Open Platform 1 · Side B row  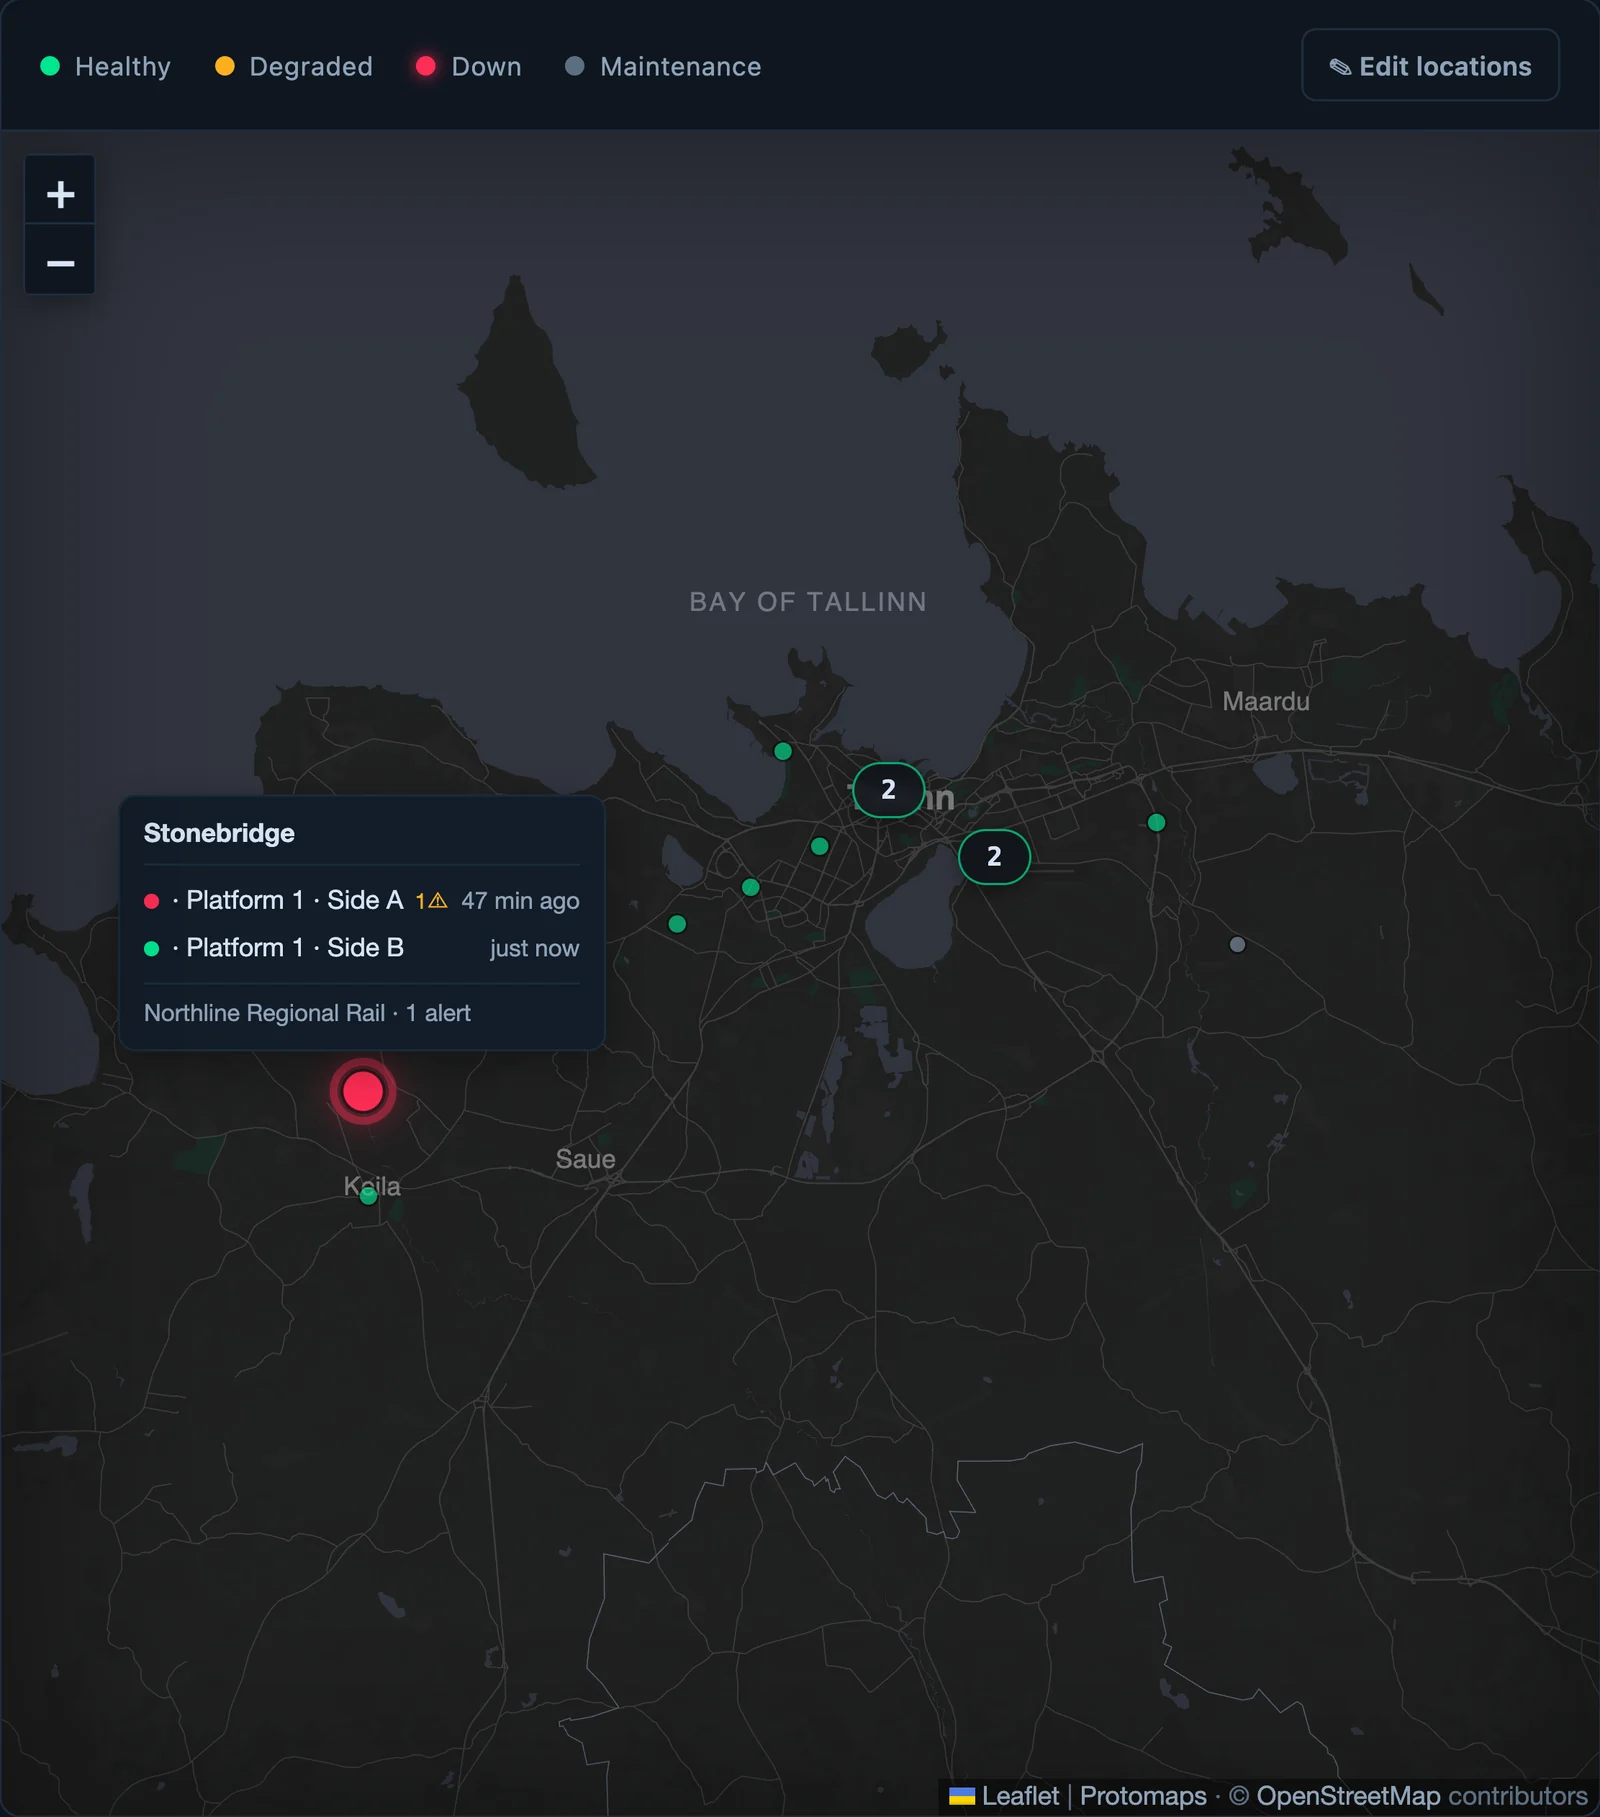[x=362, y=948]
